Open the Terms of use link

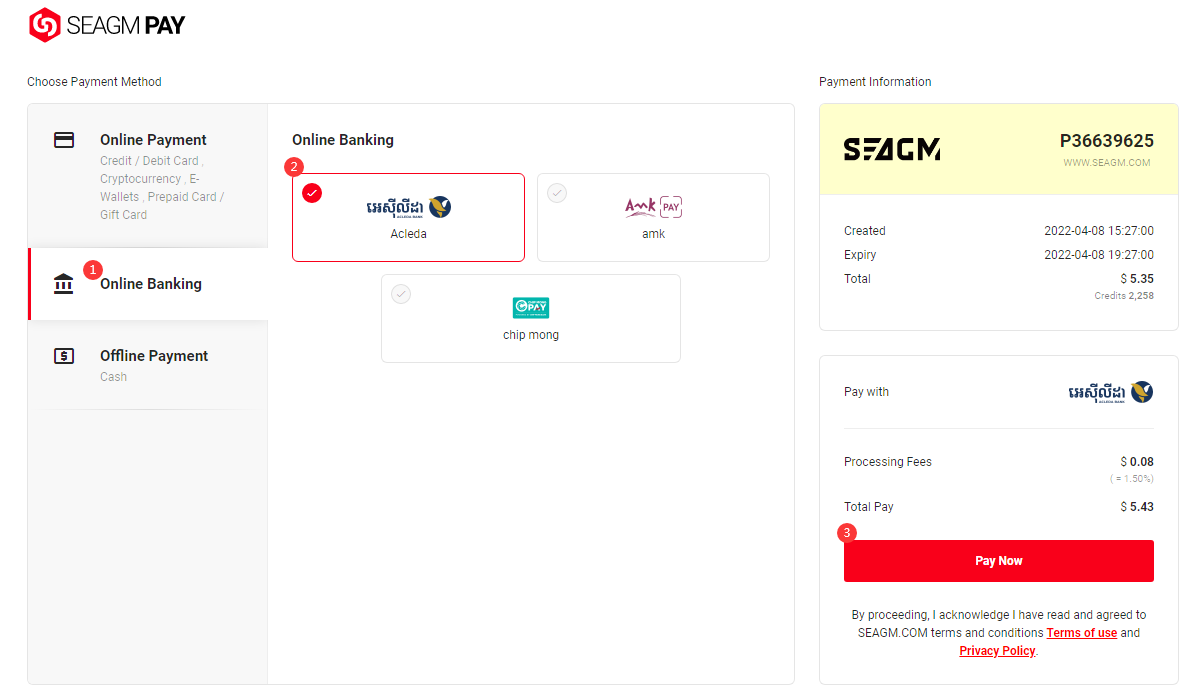pos(1082,632)
